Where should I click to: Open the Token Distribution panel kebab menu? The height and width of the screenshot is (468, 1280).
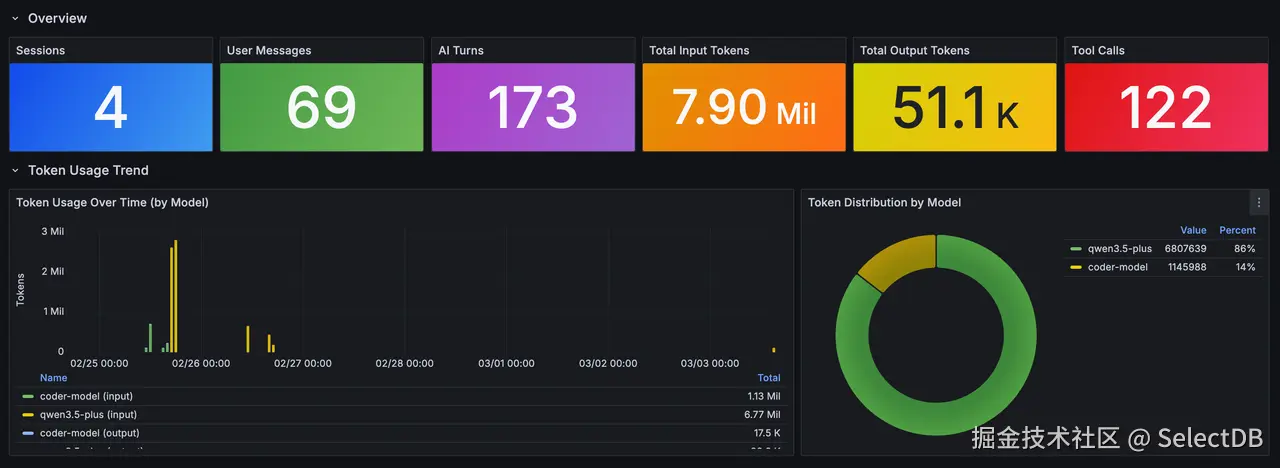[1259, 202]
